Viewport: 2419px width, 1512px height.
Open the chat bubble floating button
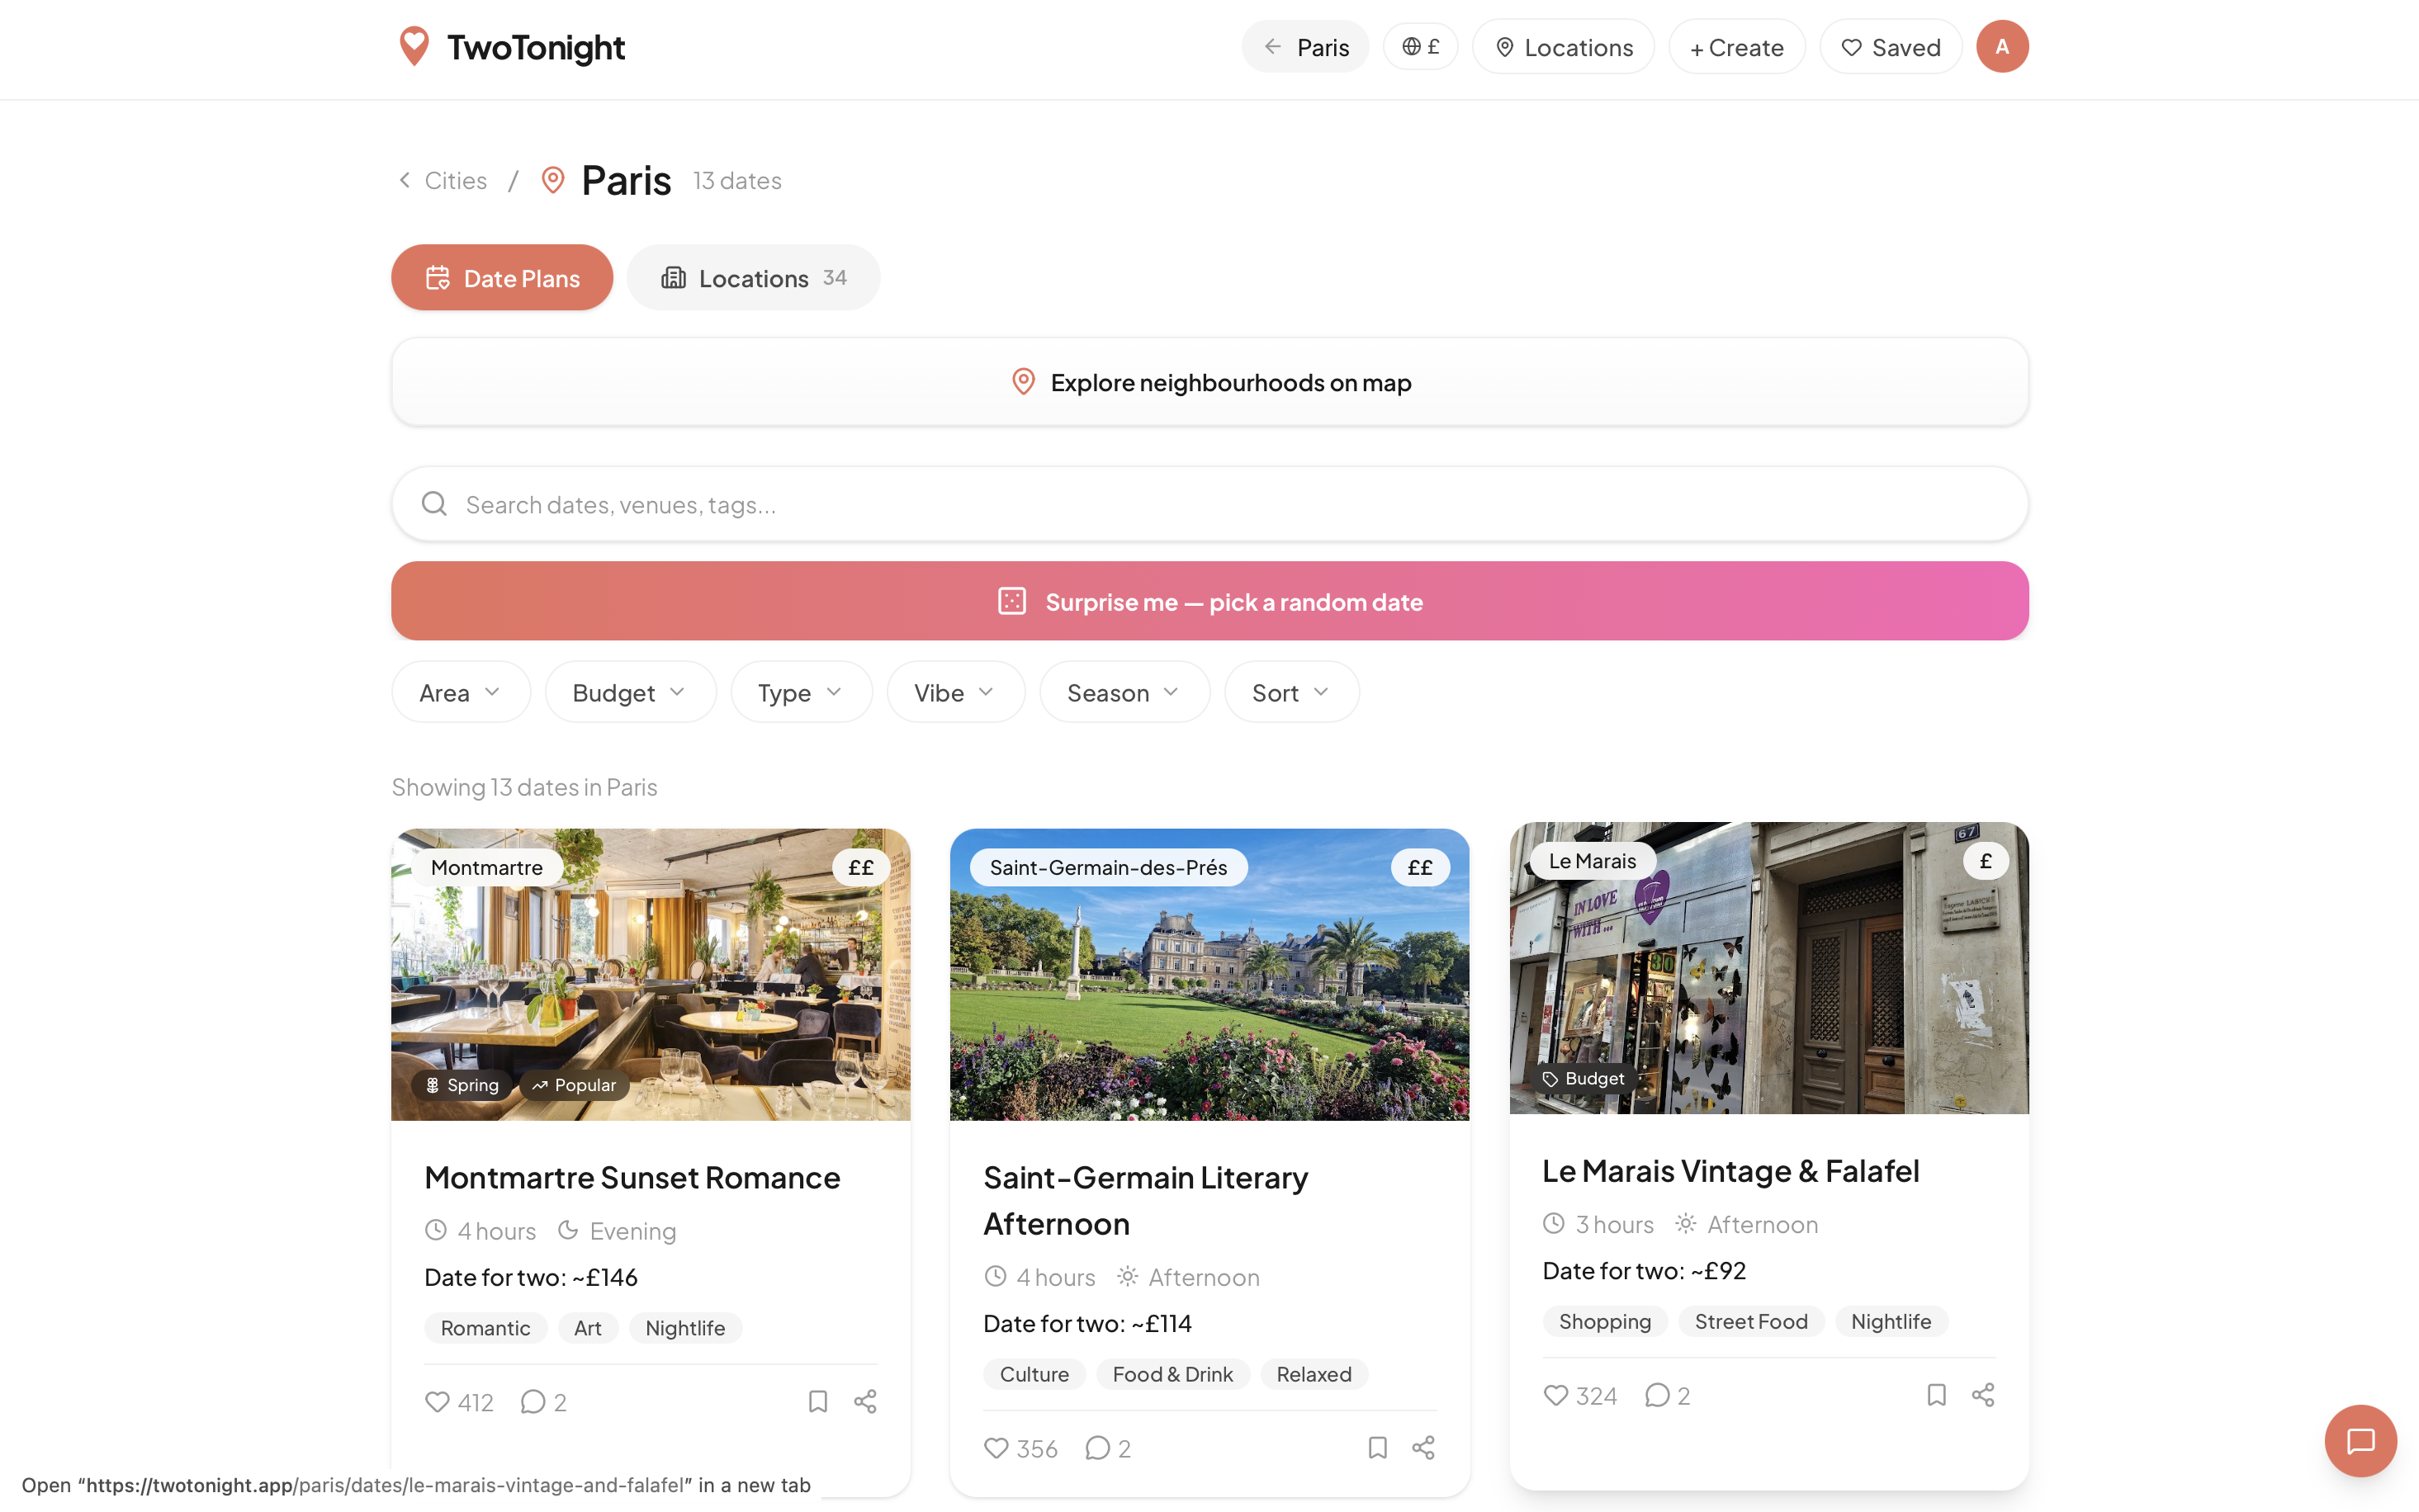2360,1441
